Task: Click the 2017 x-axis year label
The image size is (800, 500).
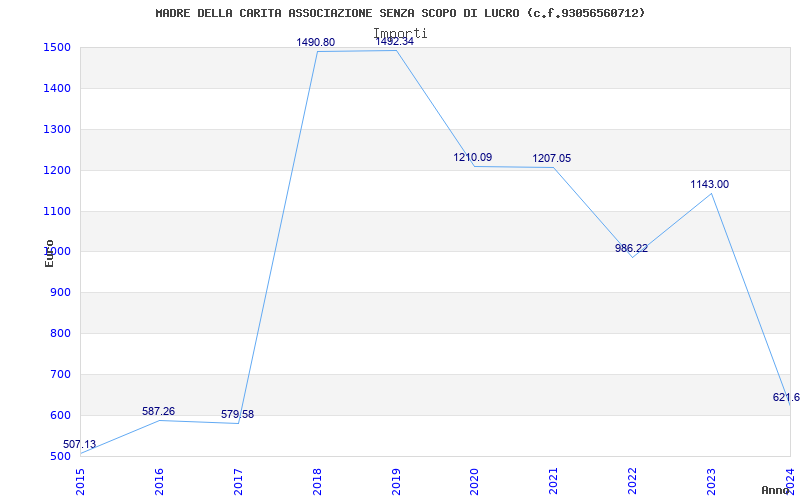Action: coord(238,482)
